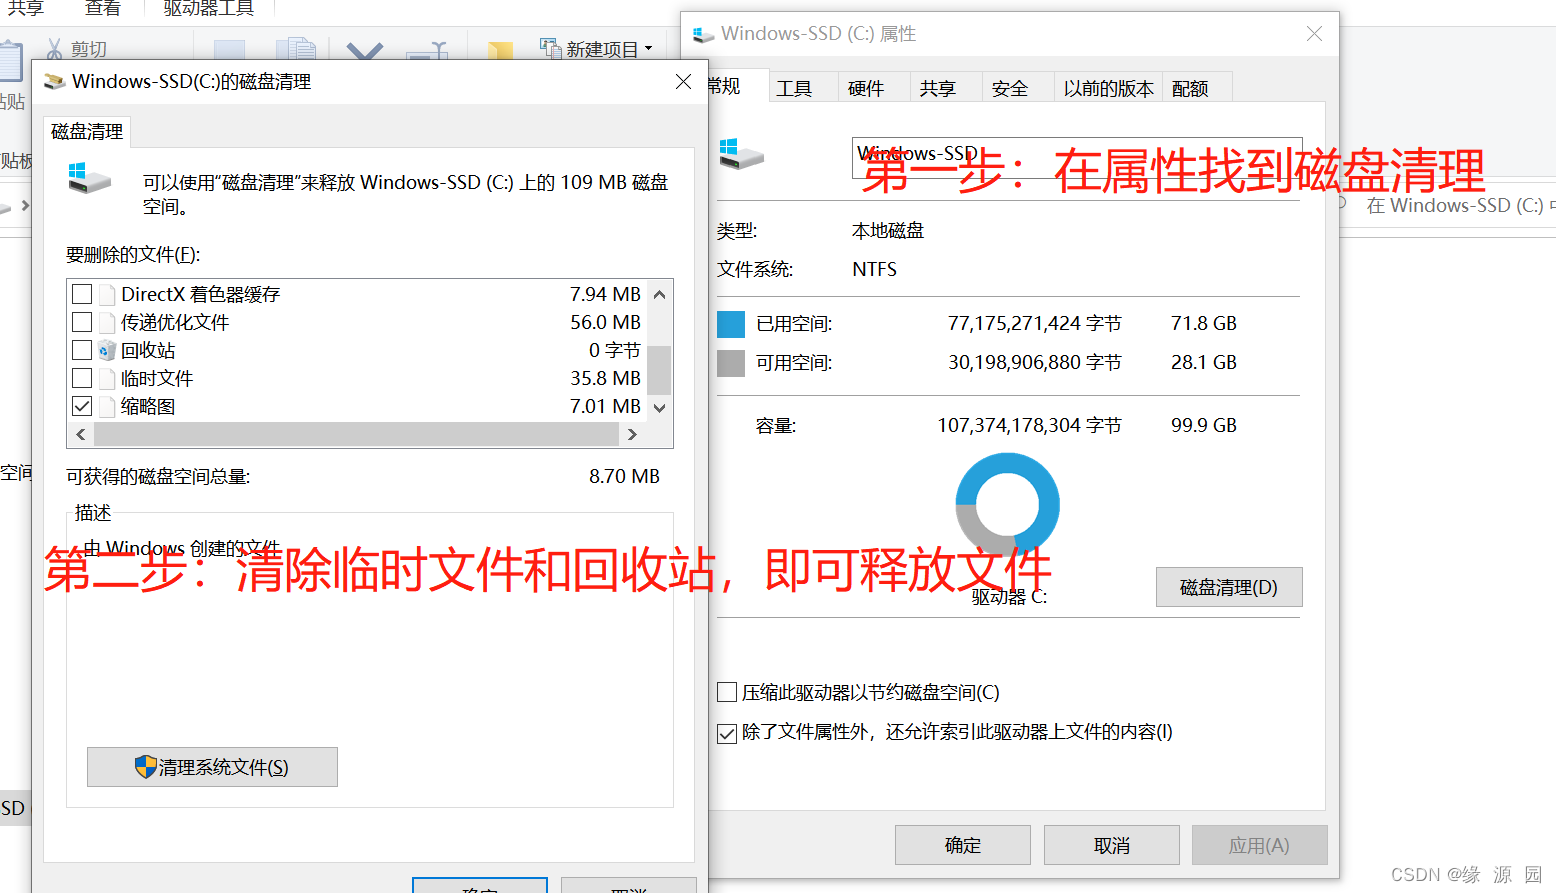Open the 查看 ribbon tab in Explorer

(103, 9)
